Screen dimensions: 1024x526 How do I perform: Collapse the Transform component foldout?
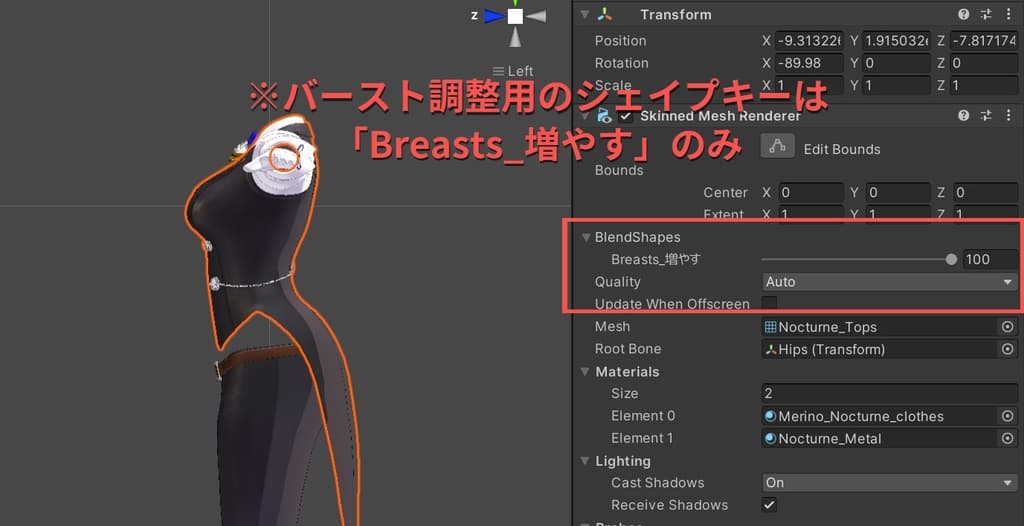point(584,14)
